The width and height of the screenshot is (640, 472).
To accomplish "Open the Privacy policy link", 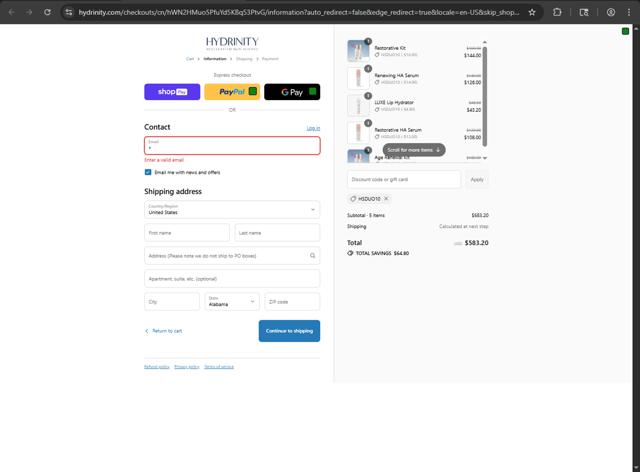I will click(x=187, y=367).
